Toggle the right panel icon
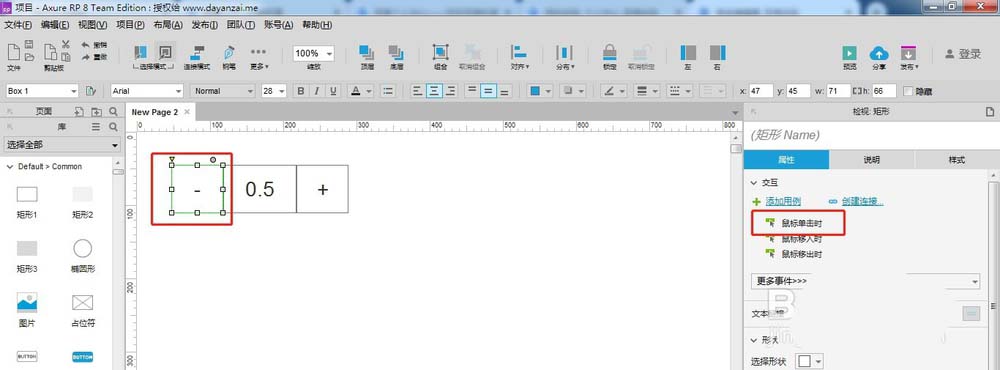 tap(717, 52)
